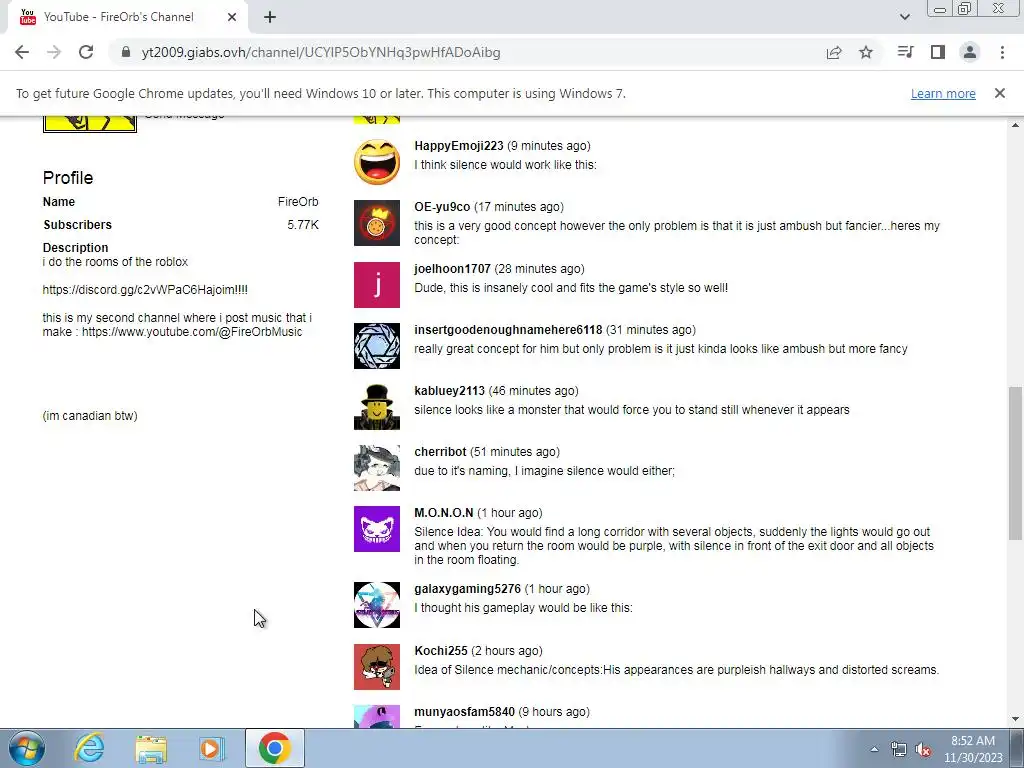Open munyaosfam5840's username link
The width and height of the screenshot is (1024, 768).
(464, 712)
